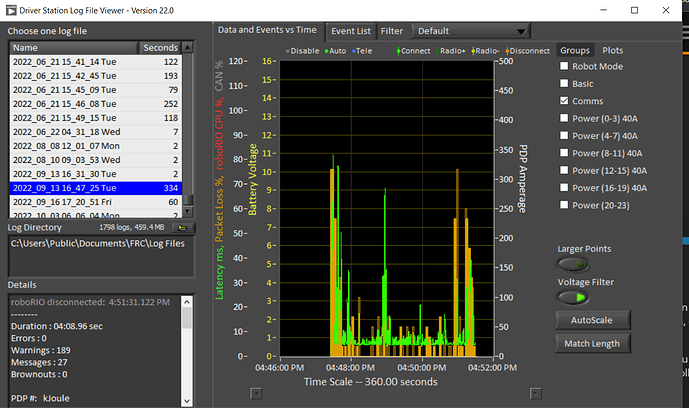Click the roboRIO disconnected details line
689x408 pixels.
pyautogui.click(x=90, y=302)
